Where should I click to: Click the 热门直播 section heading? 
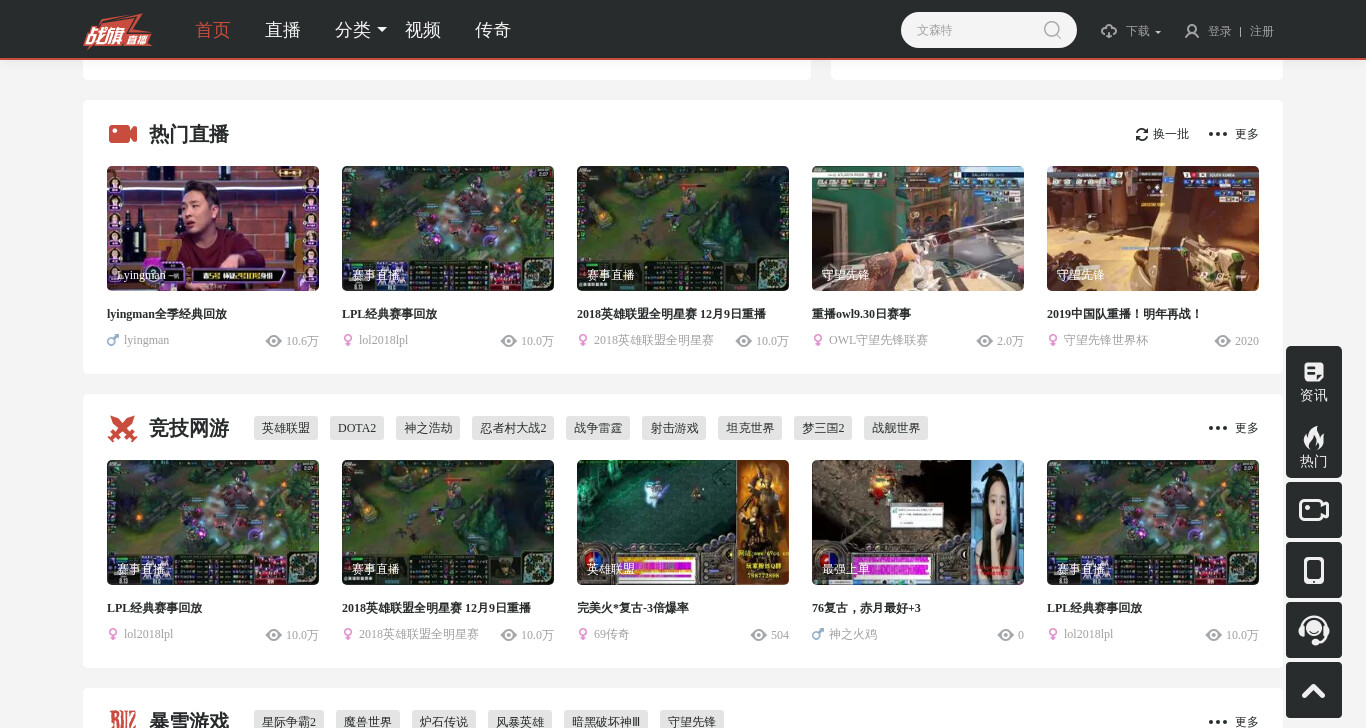[189, 134]
